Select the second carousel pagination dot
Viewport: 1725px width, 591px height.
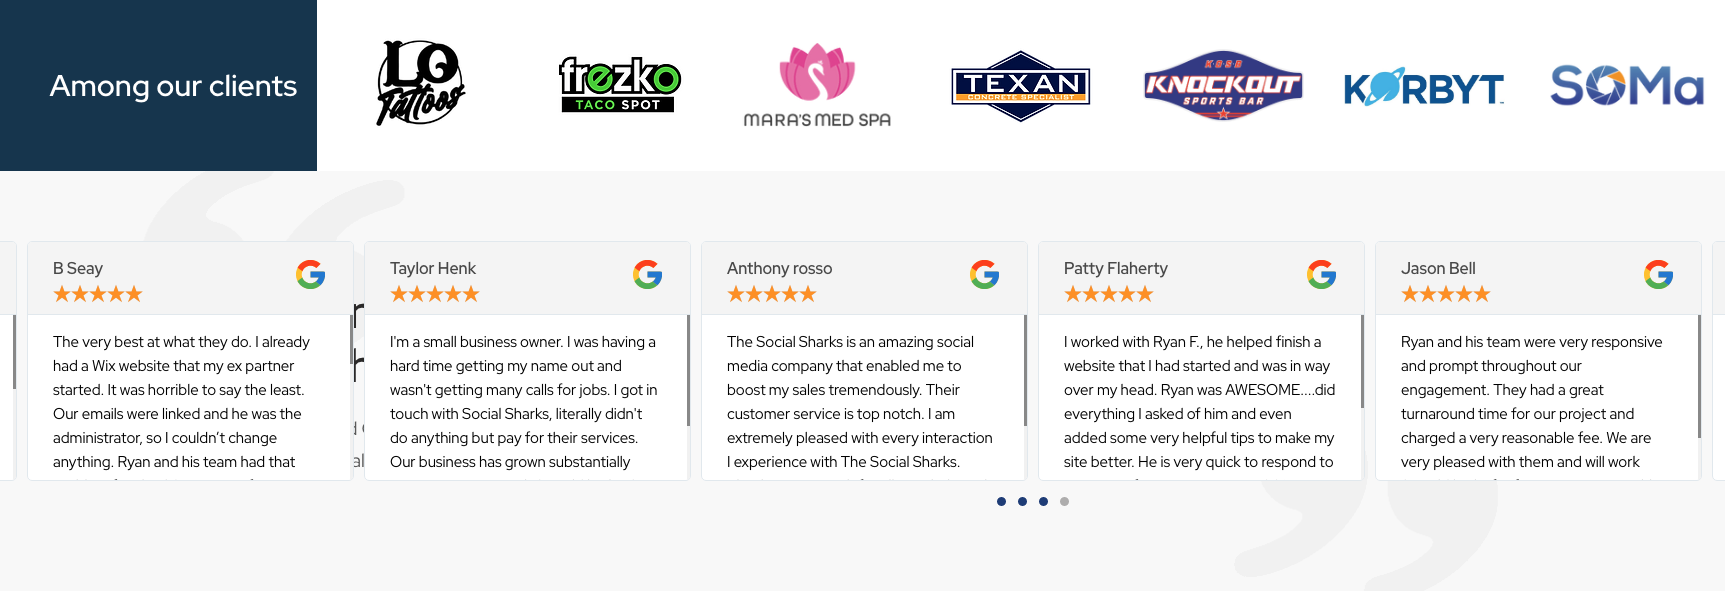[x=1022, y=502]
